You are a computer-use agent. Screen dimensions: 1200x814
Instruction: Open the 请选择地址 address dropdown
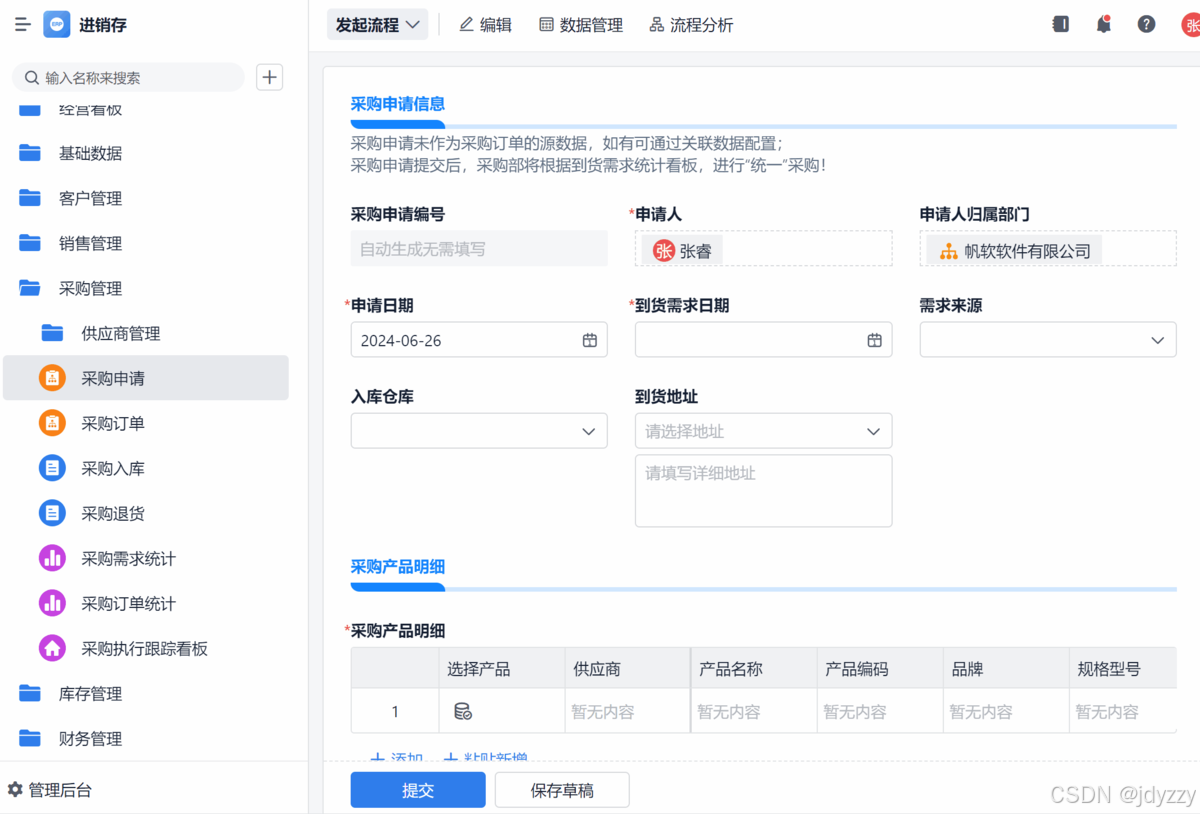point(763,431)
